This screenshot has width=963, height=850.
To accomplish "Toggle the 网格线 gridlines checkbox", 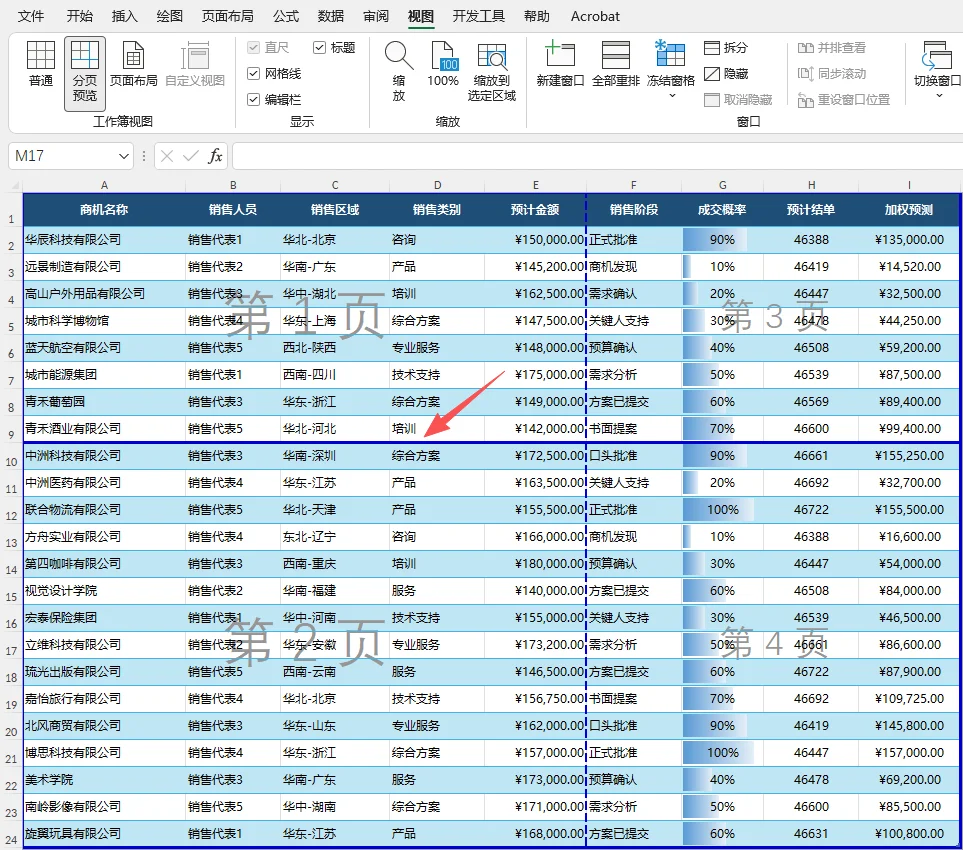I will click(253, 74).
